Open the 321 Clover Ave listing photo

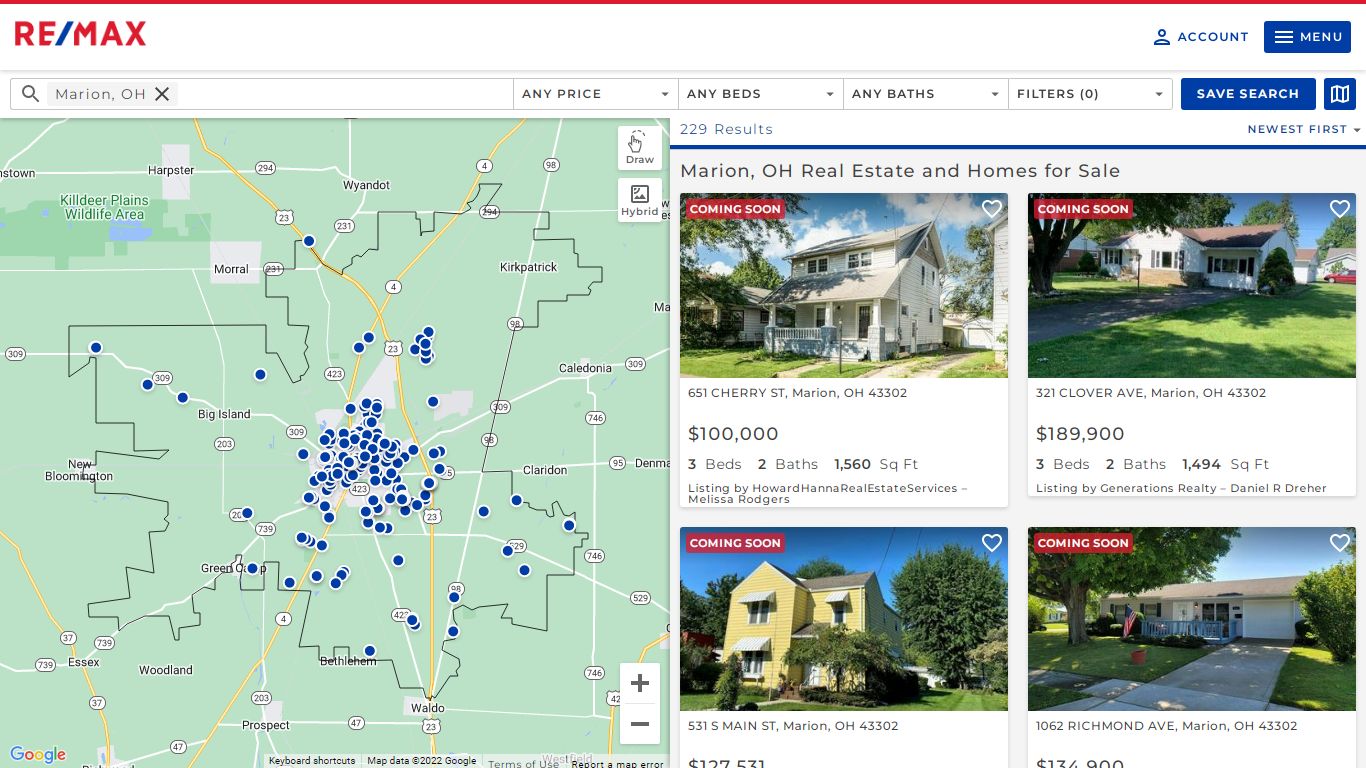point(1192,285)
